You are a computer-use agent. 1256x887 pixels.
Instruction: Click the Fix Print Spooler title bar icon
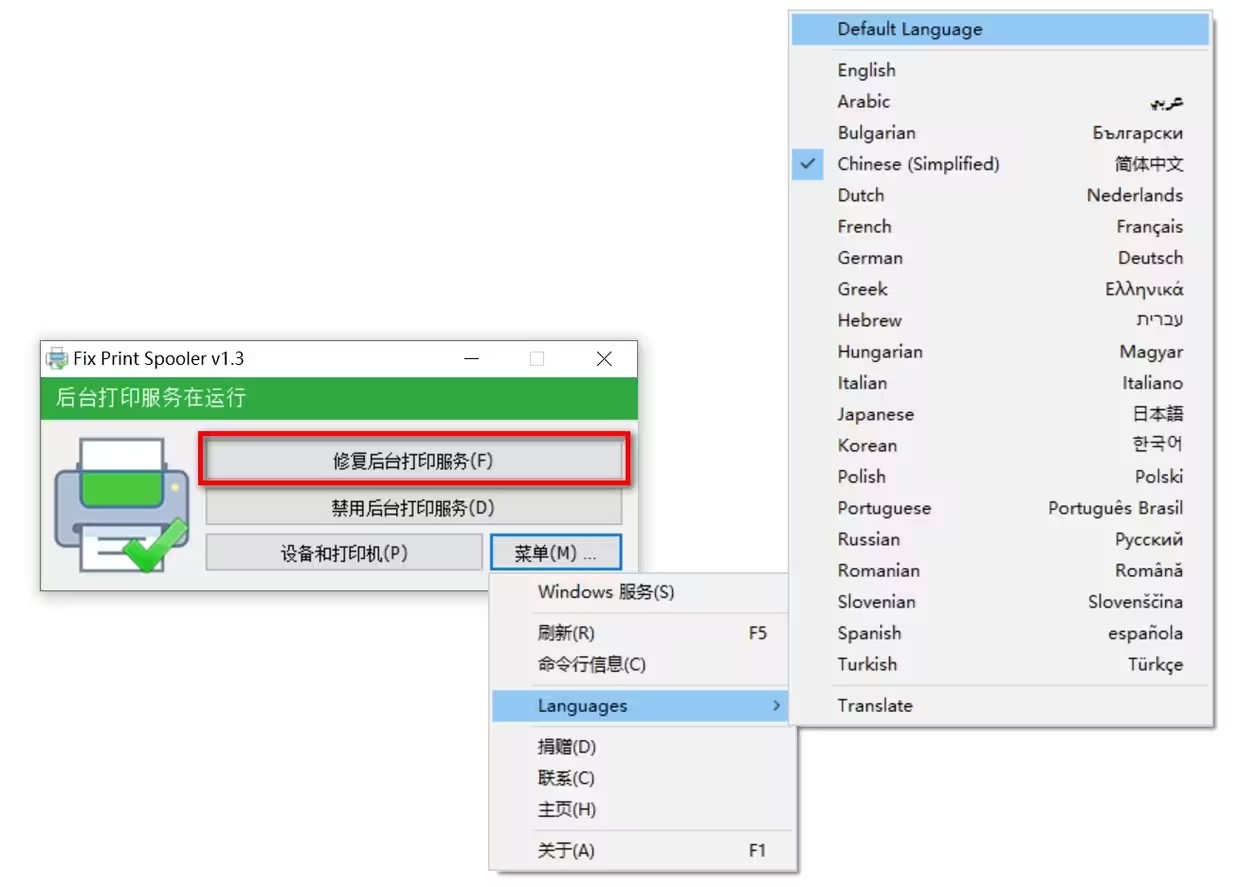pyautogui.click(x=57, y=359)
